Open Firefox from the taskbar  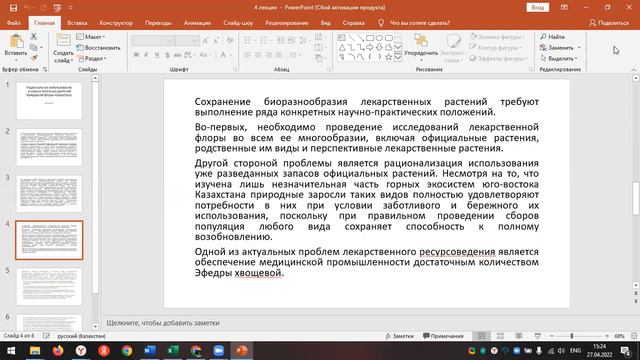pos(58,351)
